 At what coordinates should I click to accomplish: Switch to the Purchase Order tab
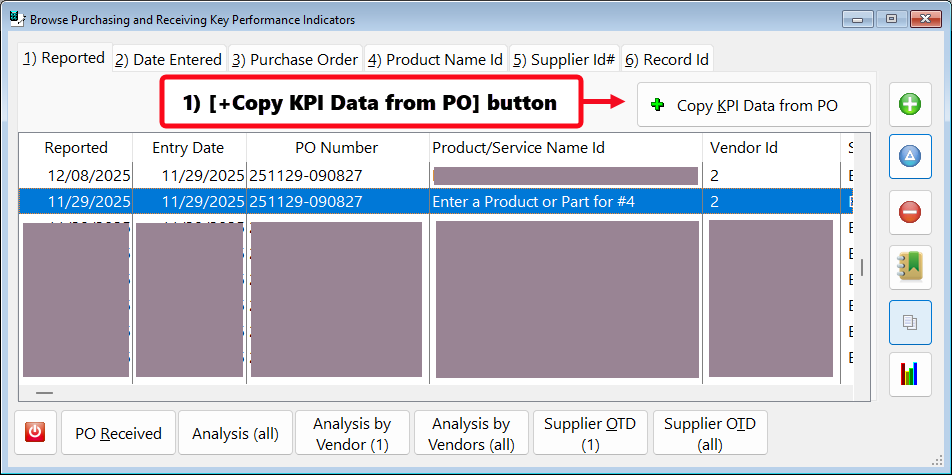tap(294, 60)
